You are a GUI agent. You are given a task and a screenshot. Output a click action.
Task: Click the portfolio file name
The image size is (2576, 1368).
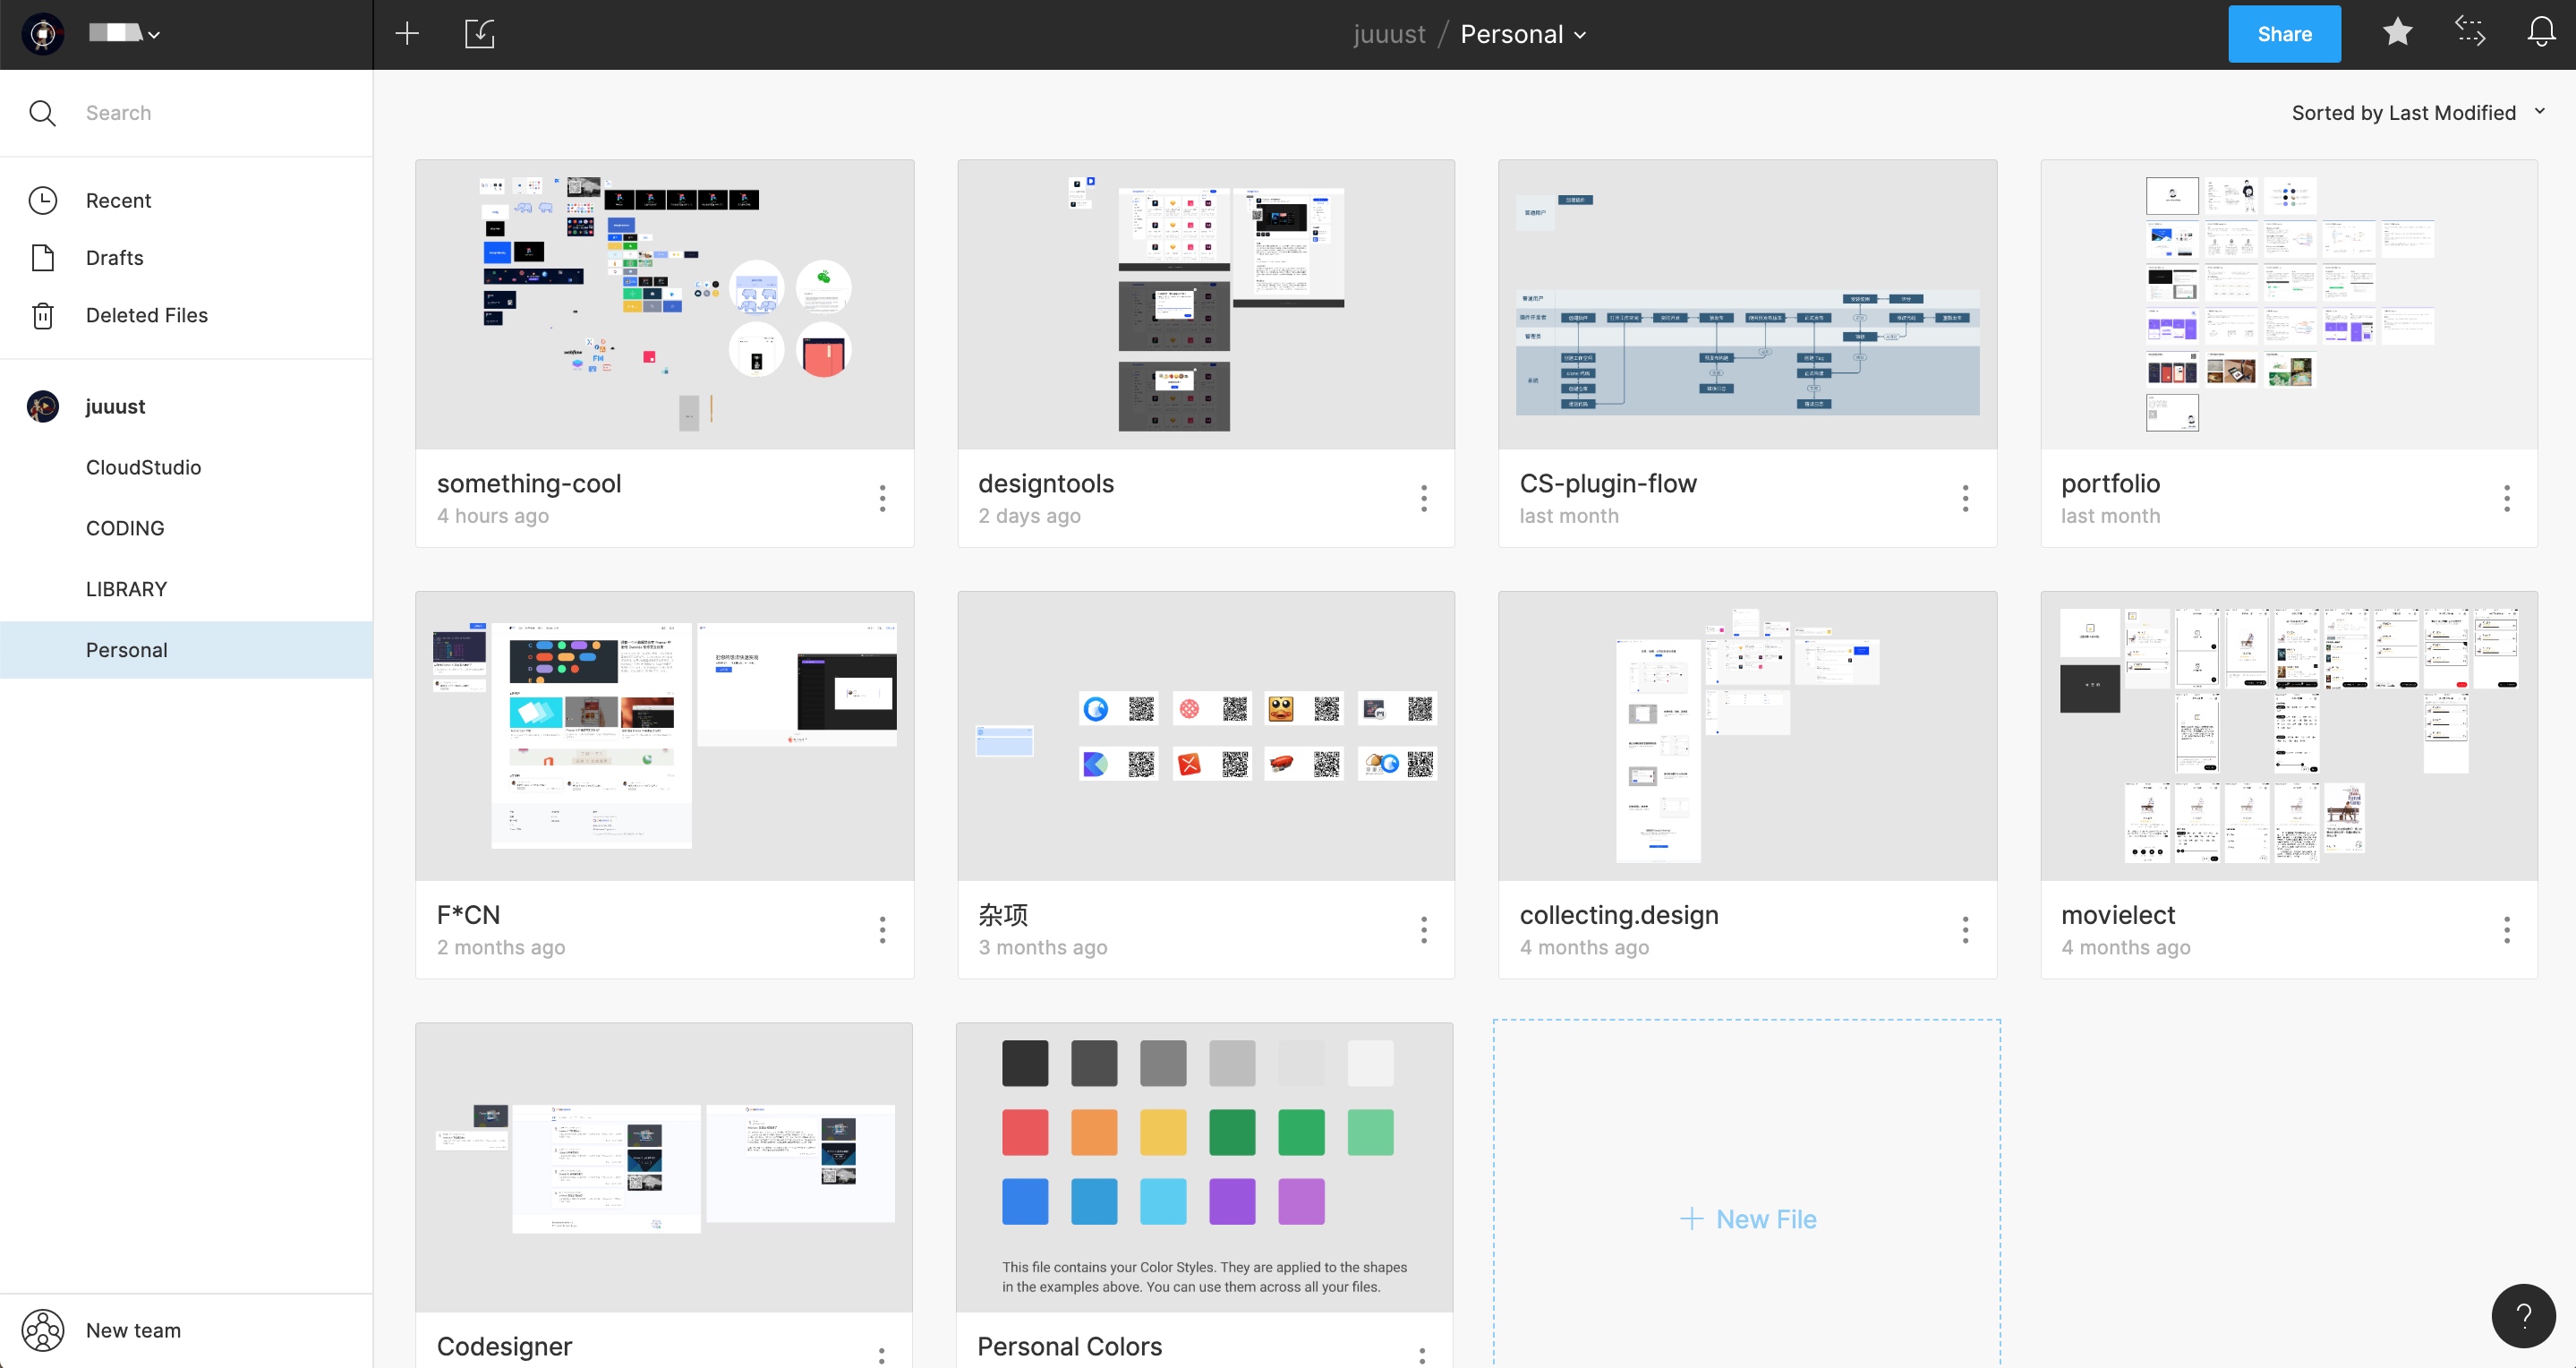(2110, 484)
